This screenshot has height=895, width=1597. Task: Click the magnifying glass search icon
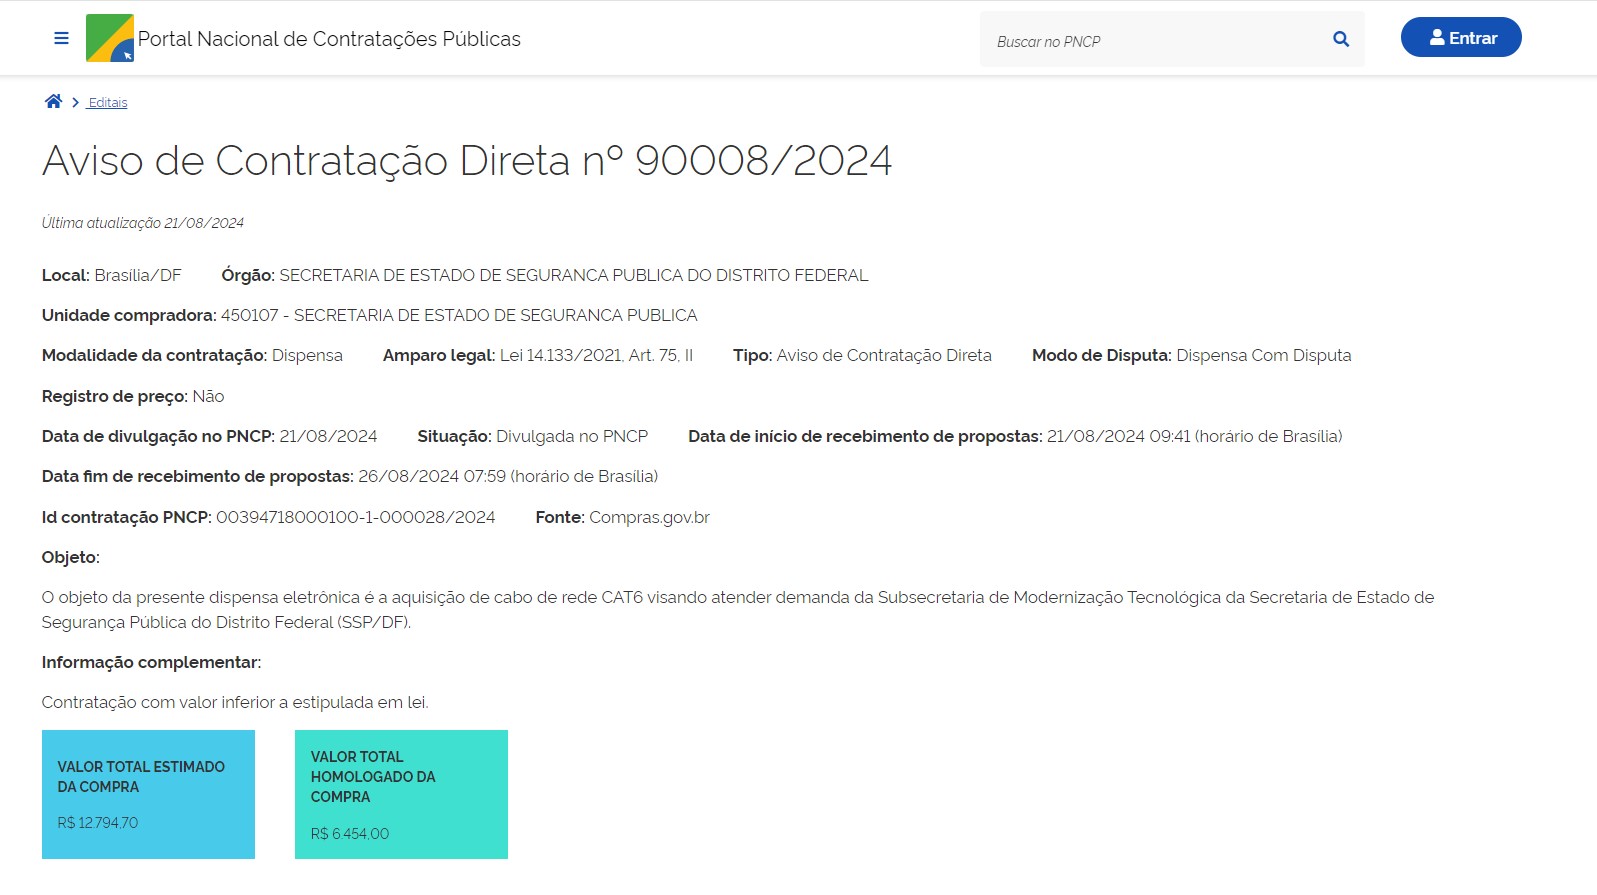coord(1341,39)
